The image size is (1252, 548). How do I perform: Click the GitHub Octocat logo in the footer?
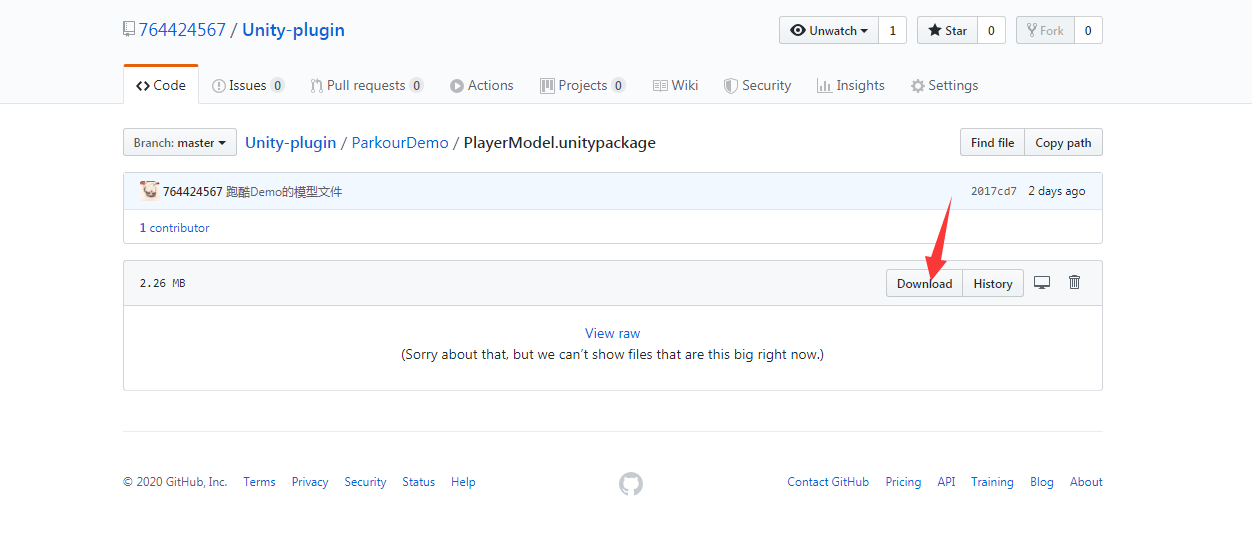[631, 484]
